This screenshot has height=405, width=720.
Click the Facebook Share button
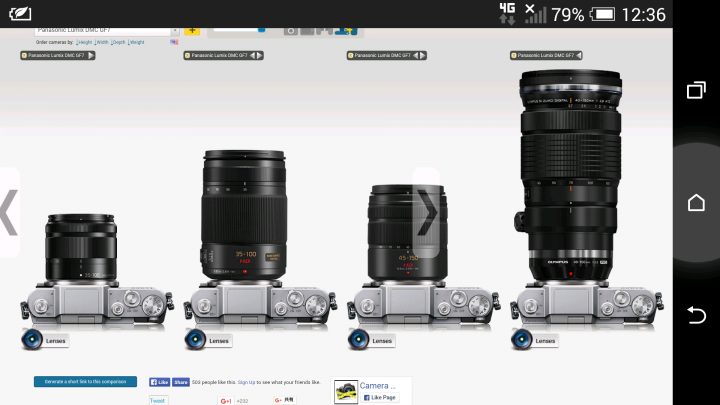(x=181, y=382)
